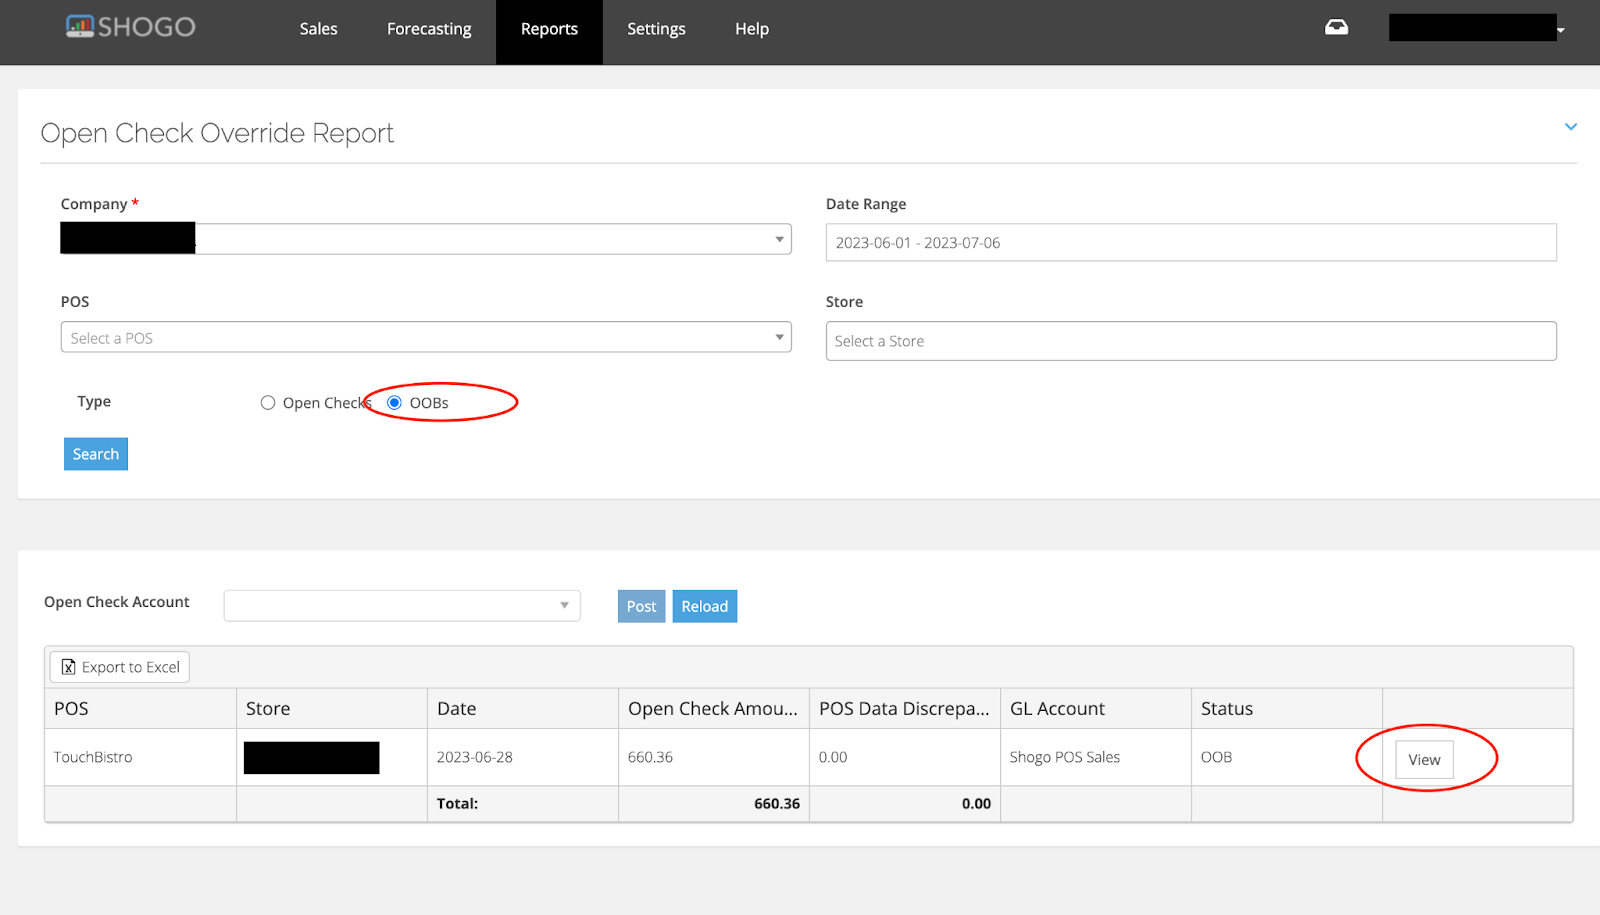Select the Open Checks radio button

(x=268, y=402)
